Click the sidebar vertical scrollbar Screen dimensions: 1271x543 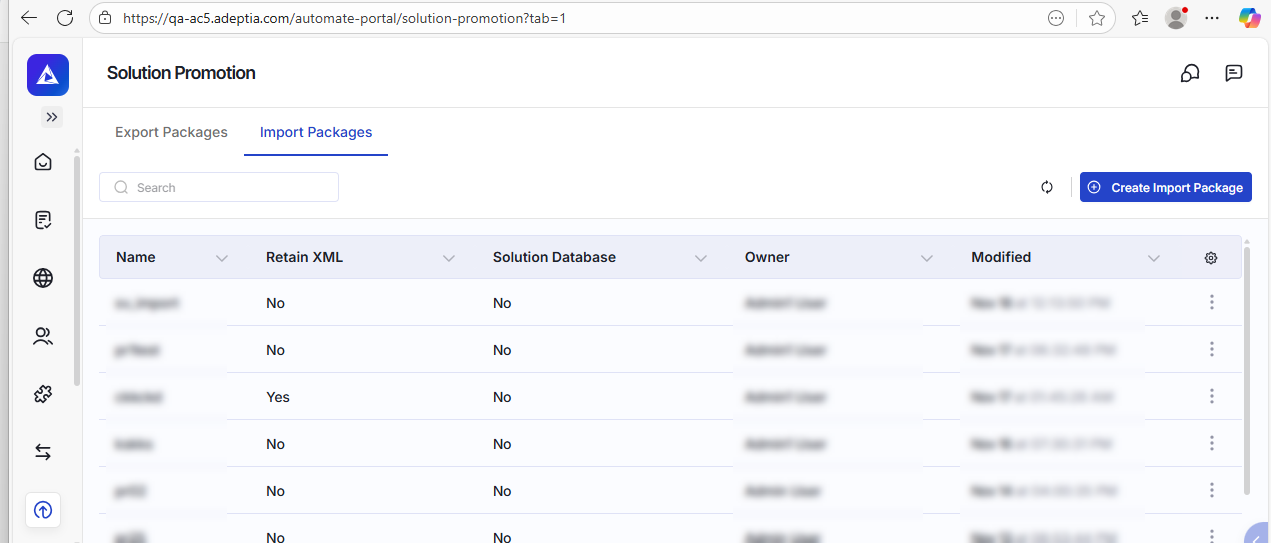[76, 270]
